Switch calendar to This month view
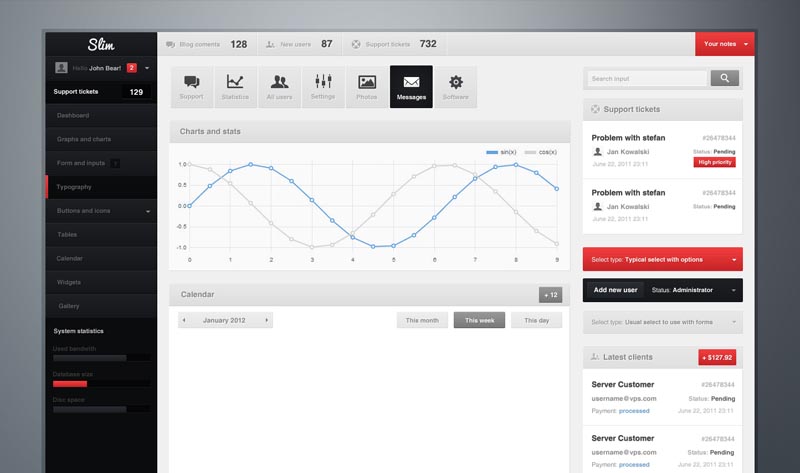Screen dimensions: 800x473 coord(421,320)
